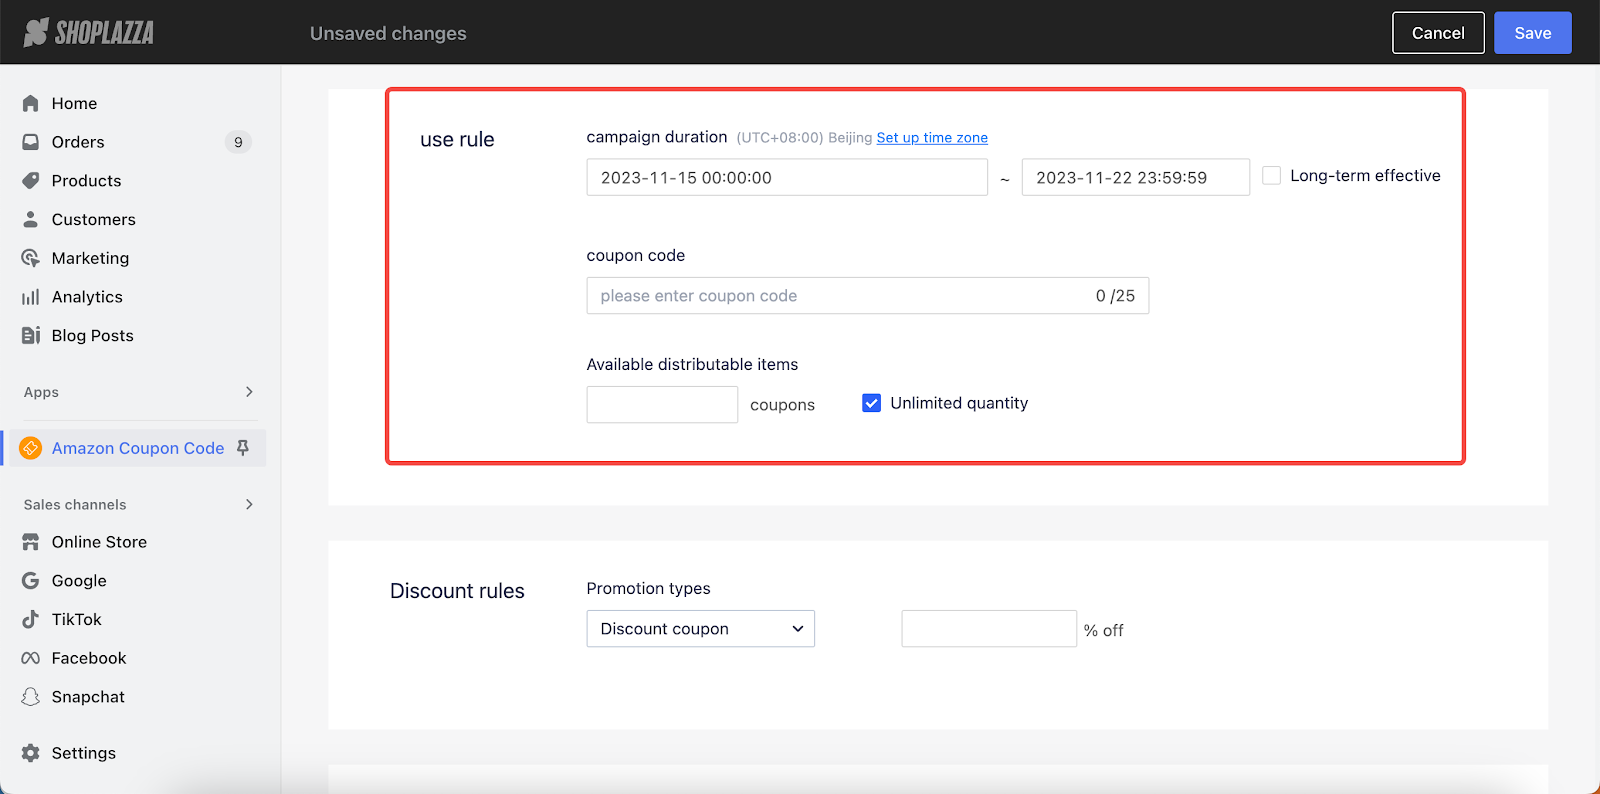Screen dimensions: 1600x794
Task: Select Amazon Coupon Code app
Action: (138, 448)
